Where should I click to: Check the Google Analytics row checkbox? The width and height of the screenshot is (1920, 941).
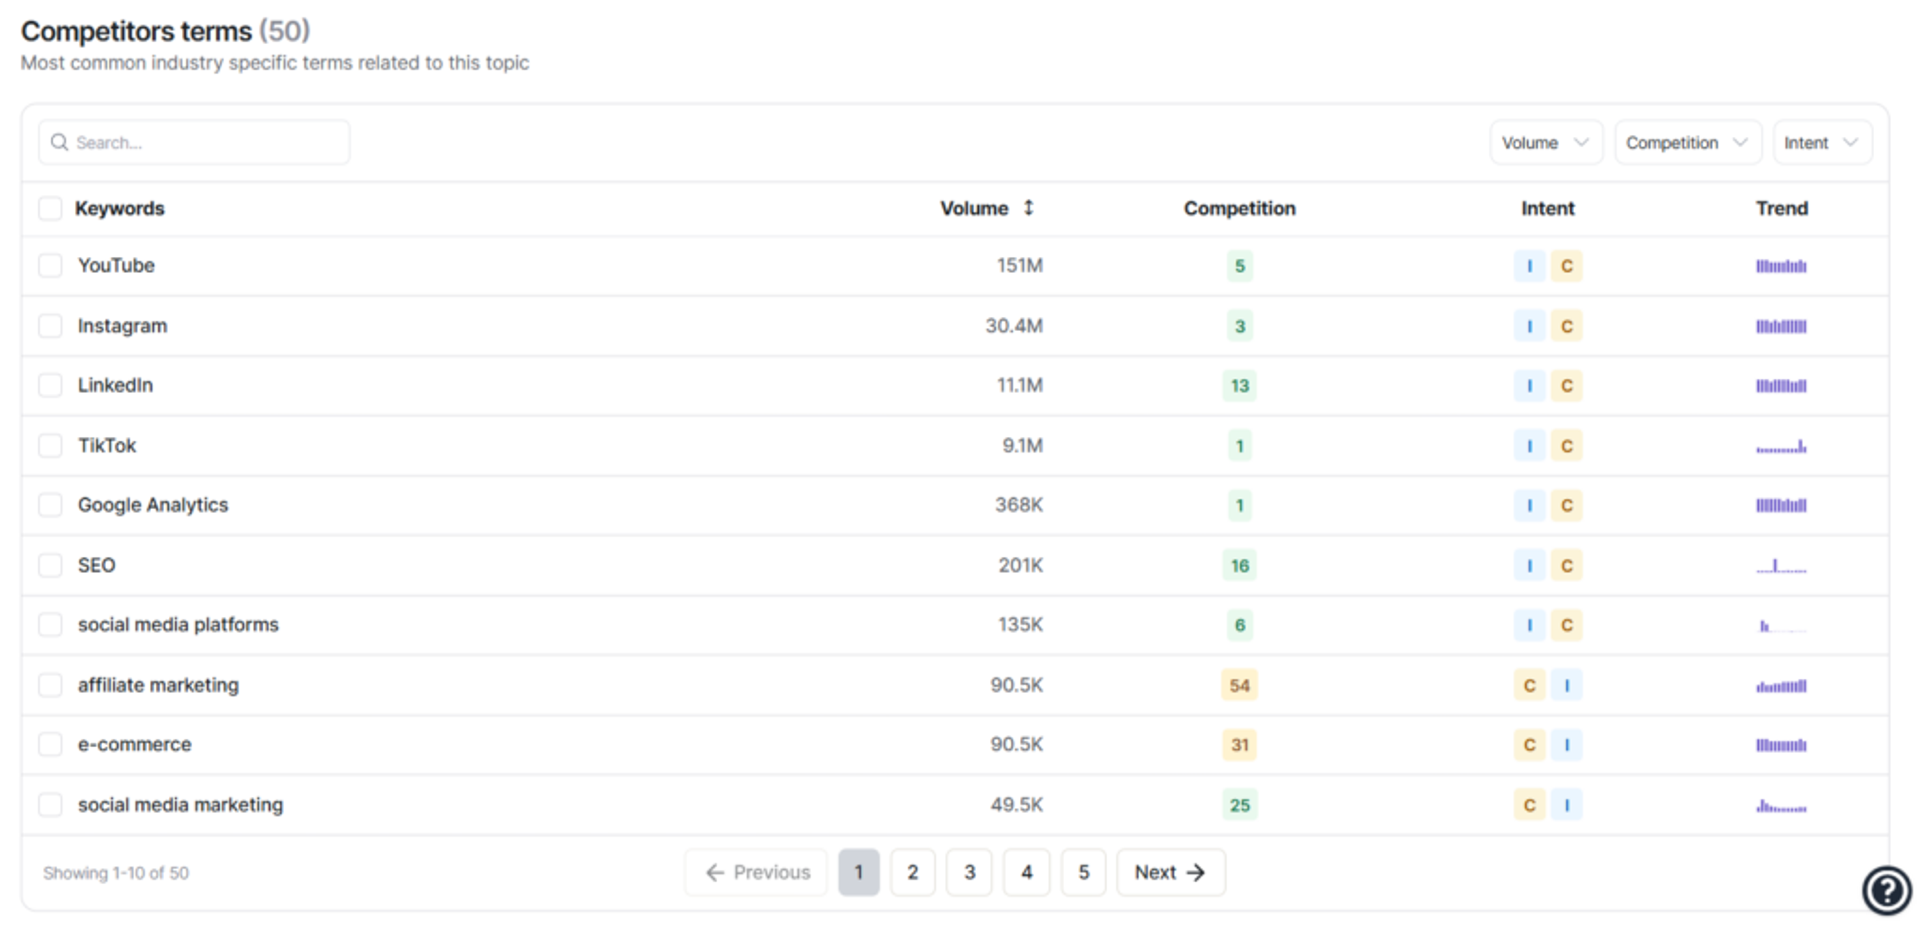click(50, 505)
